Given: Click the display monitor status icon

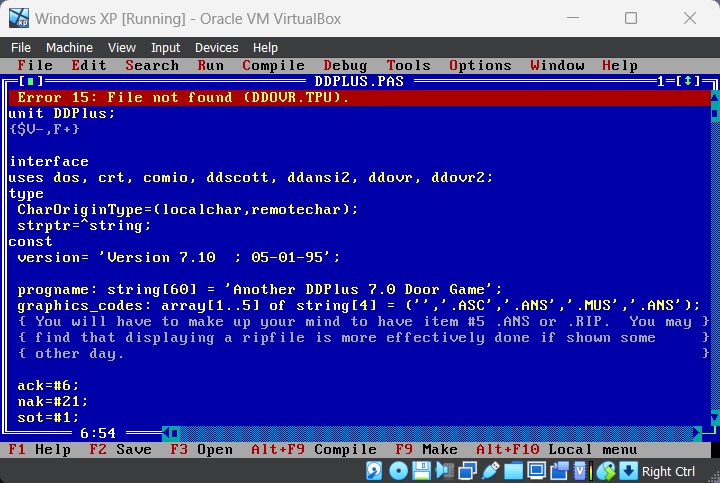Looking at the screenshot, I should [x=536, y=471].
